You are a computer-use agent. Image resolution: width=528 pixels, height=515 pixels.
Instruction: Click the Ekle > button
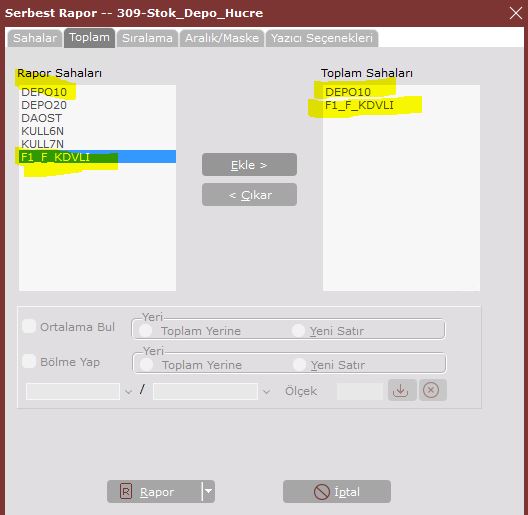pos(249,165)
